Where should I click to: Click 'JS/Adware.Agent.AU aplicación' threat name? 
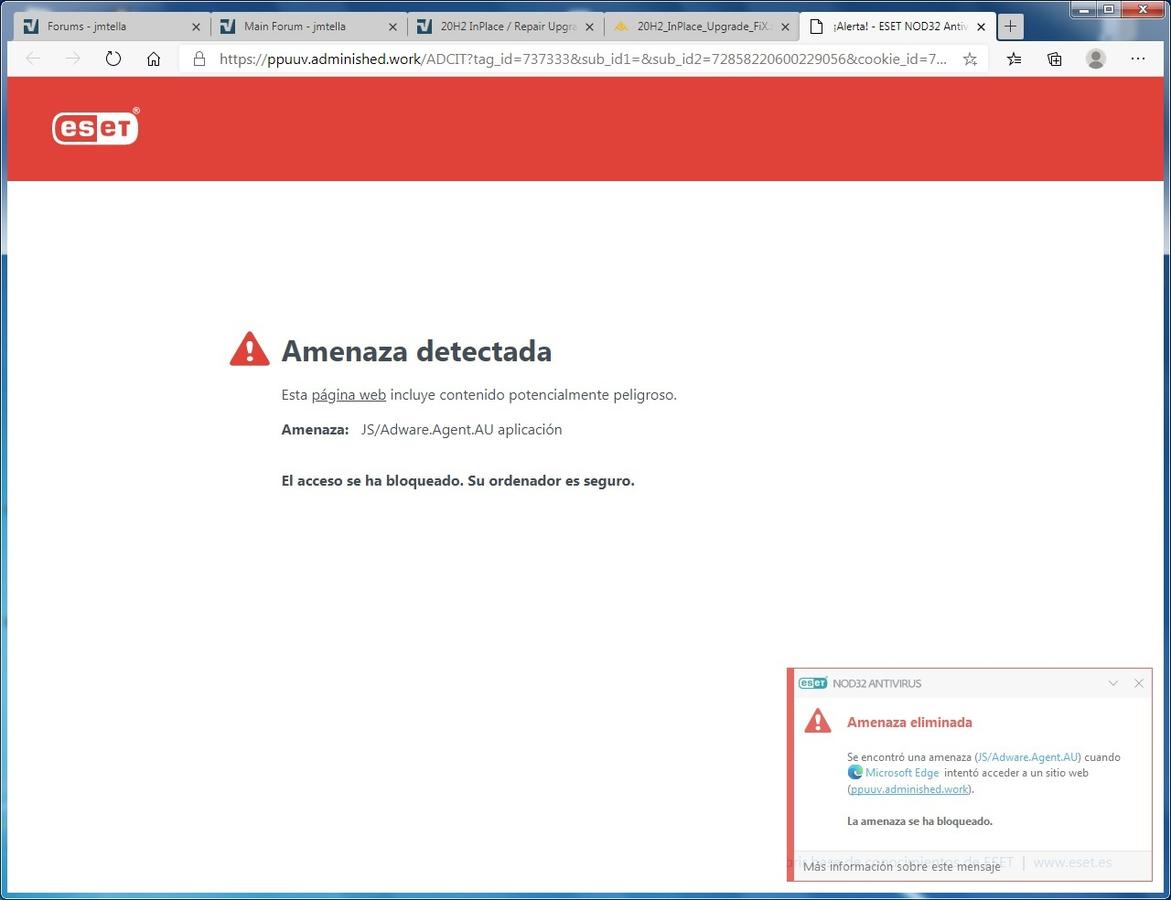(x=461, y=429)
